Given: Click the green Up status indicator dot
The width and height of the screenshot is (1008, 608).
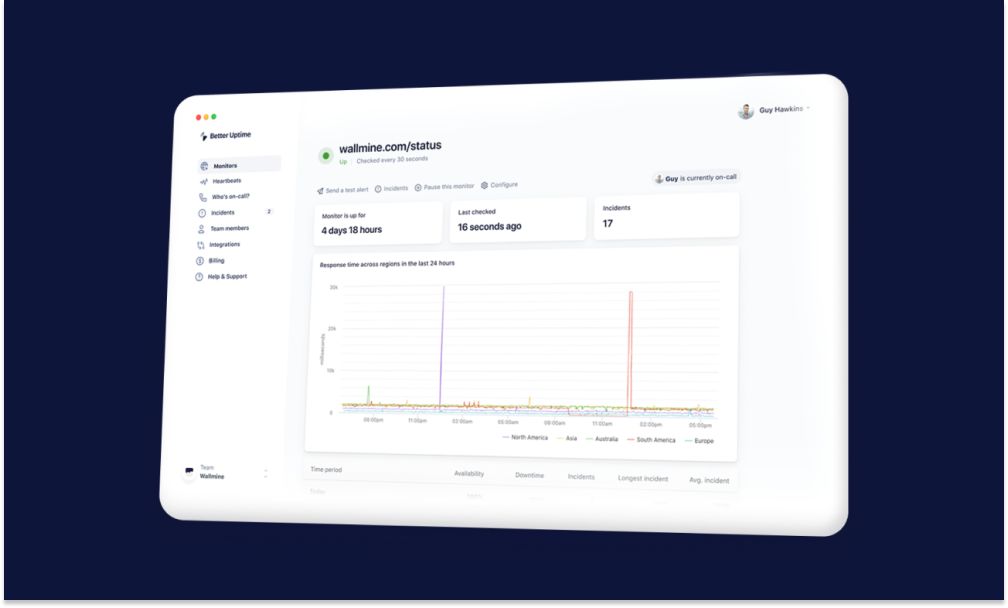Looking at the screenshot, I should pos(326,156).
